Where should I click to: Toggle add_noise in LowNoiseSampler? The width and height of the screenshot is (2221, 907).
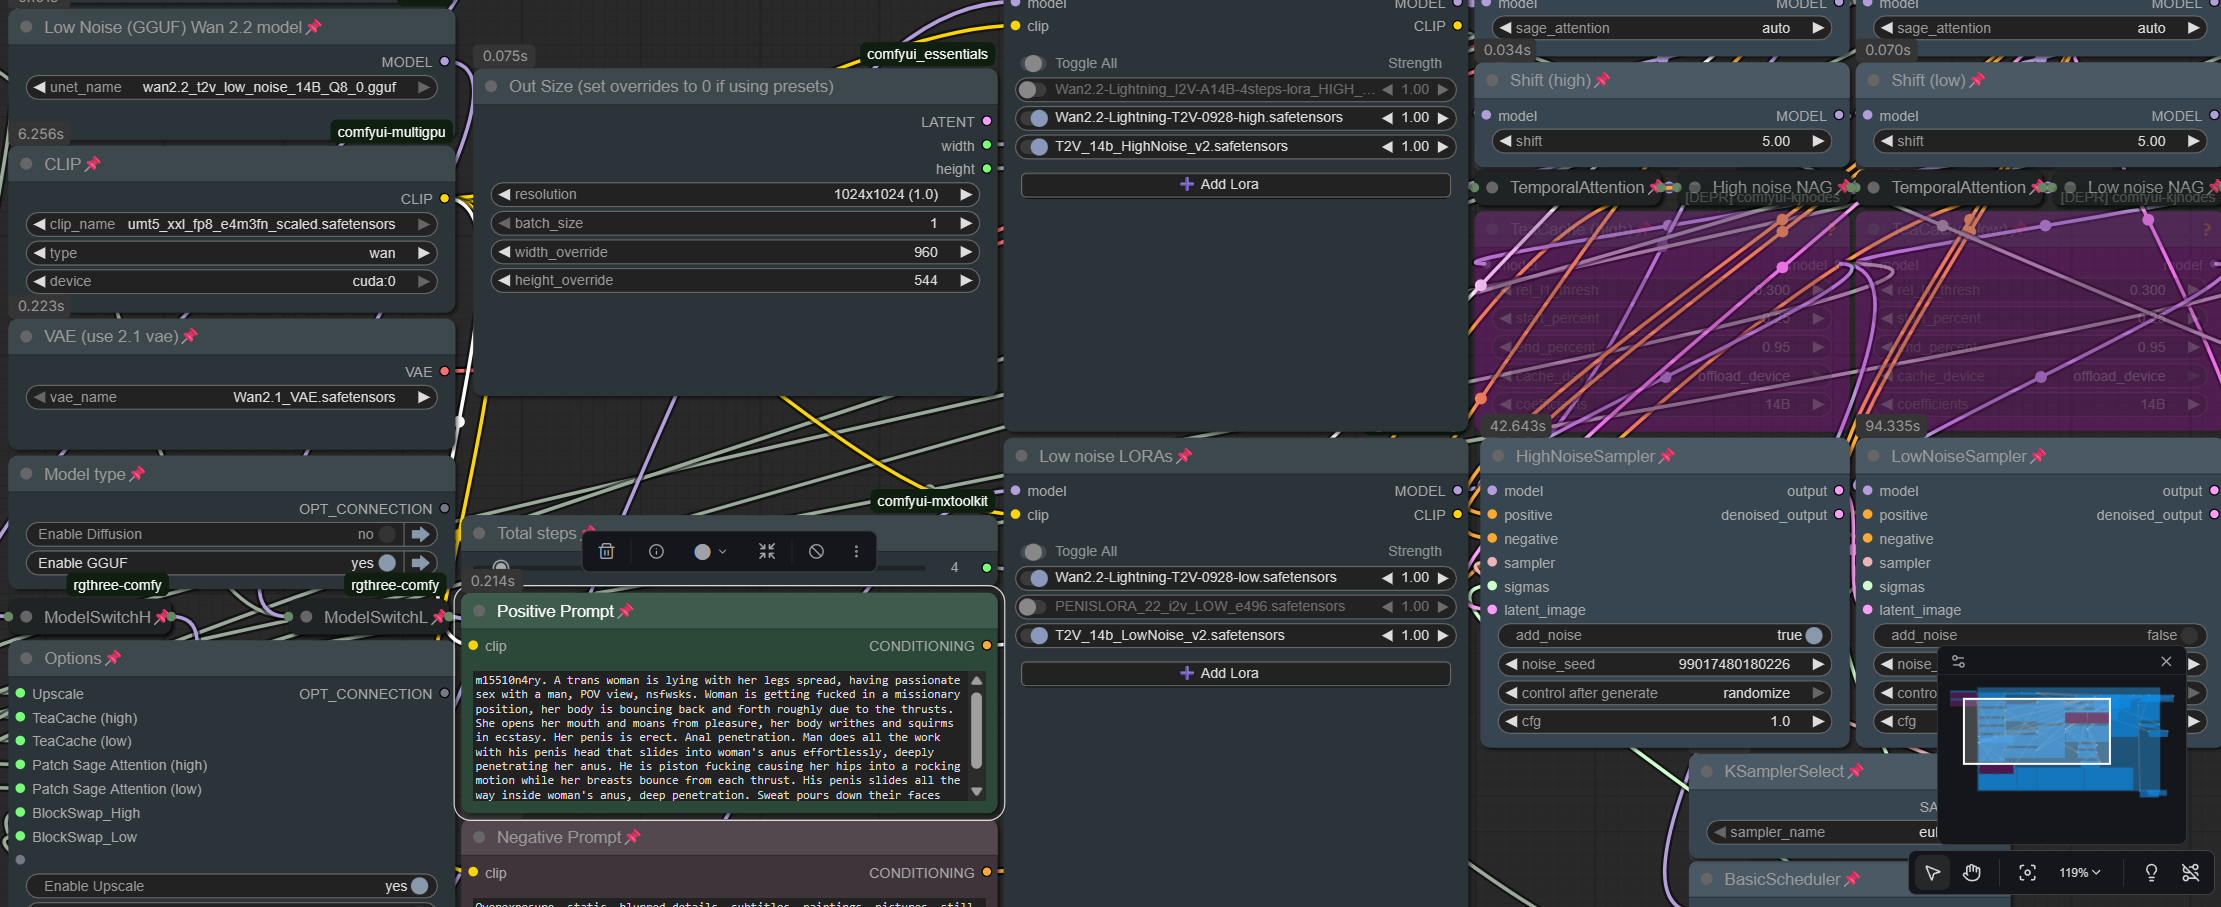pos(2188,636)
